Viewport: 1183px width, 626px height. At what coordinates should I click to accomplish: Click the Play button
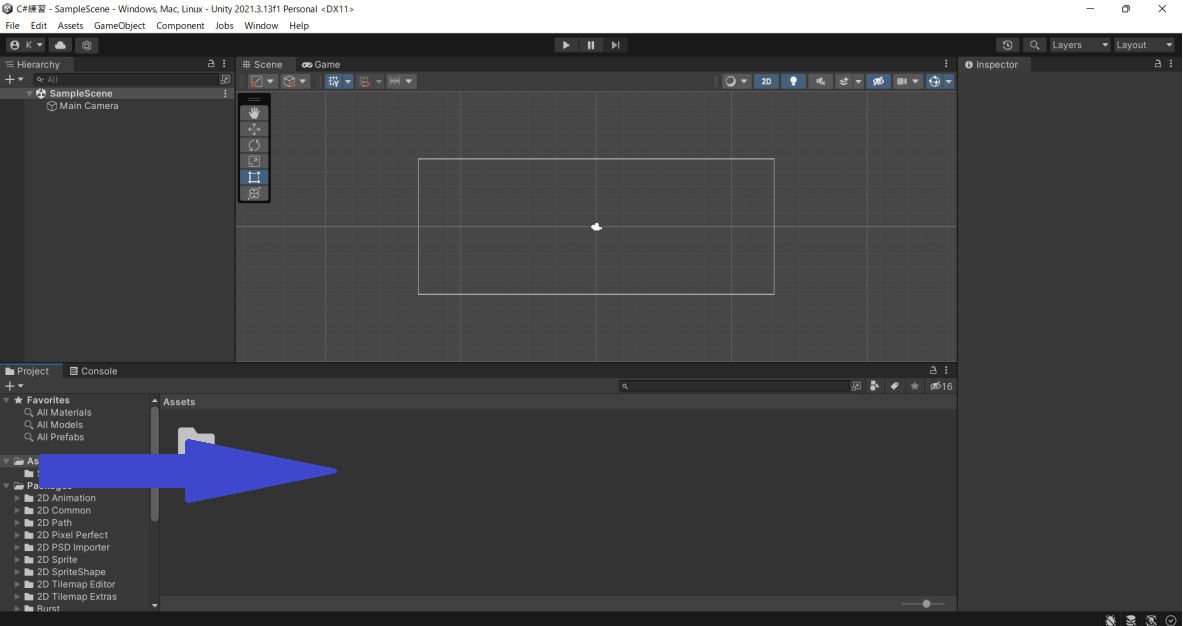point(566,45)
